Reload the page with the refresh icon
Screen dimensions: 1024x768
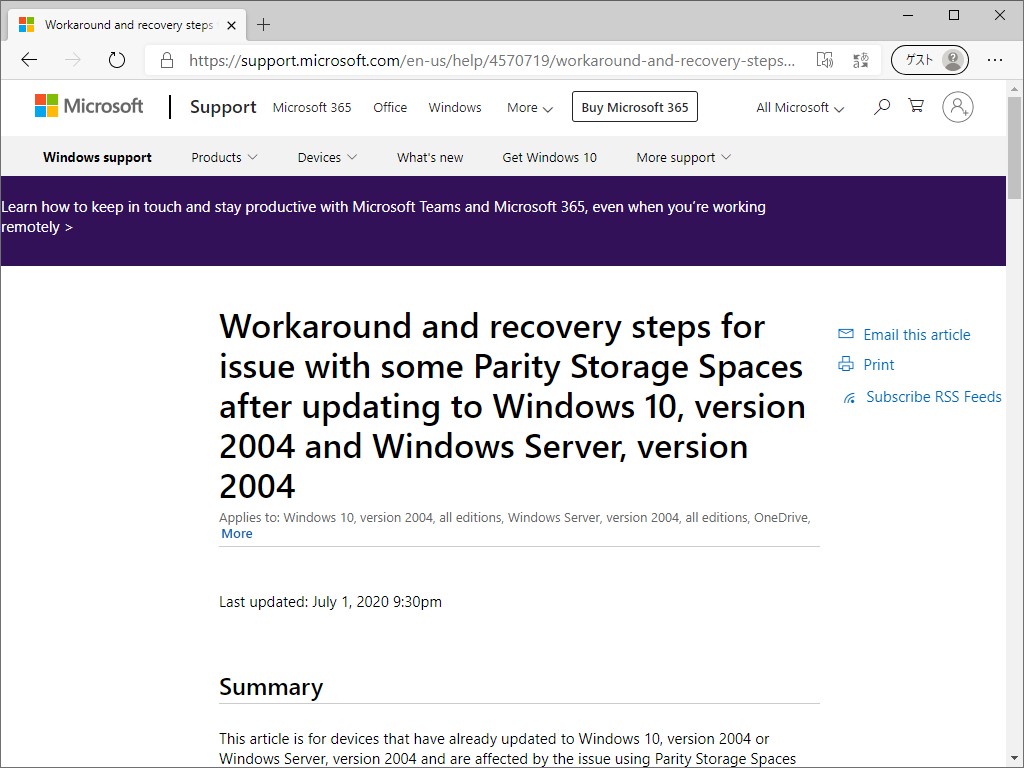[116, 60]
